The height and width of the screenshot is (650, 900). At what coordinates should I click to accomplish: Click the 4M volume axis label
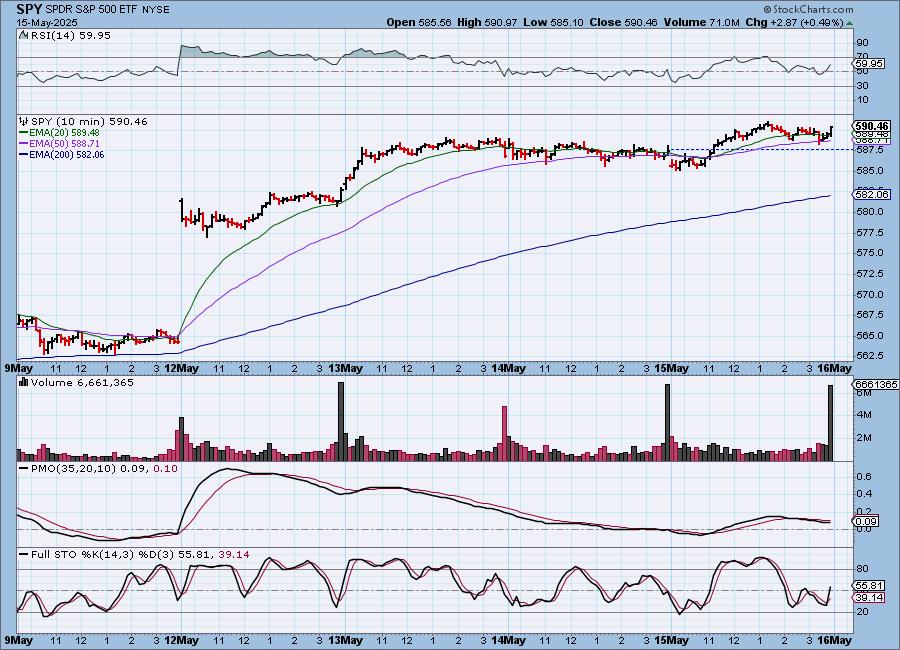pos(864,415)
